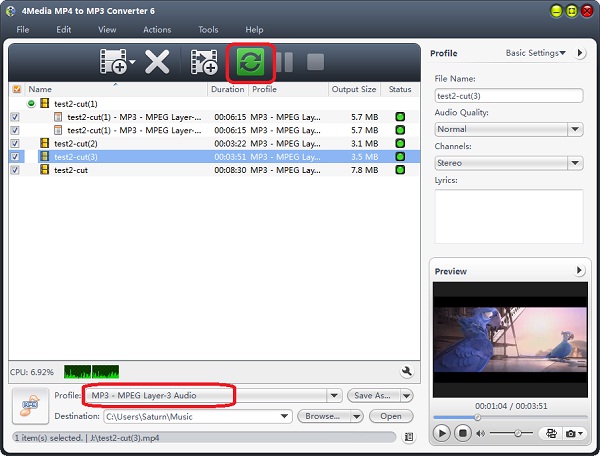The height and width of the screenshot is (456, 600).
Task: Toggle the checkbox for test2-cut(3)
Action: tap(15, 157)
